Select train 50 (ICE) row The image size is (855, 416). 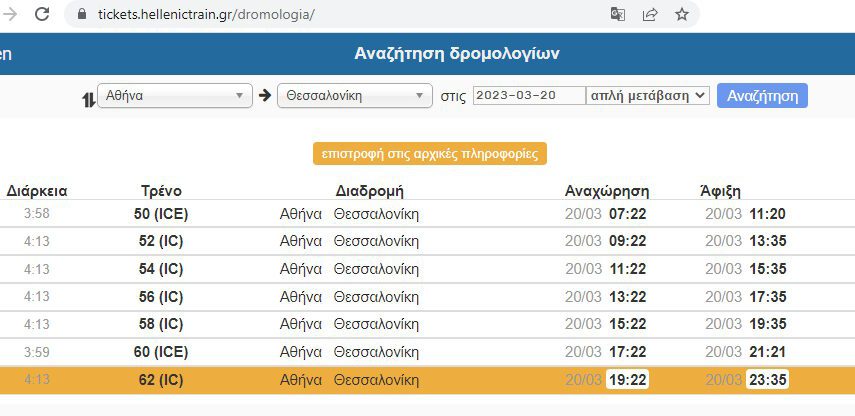click(x=160, y=214)
